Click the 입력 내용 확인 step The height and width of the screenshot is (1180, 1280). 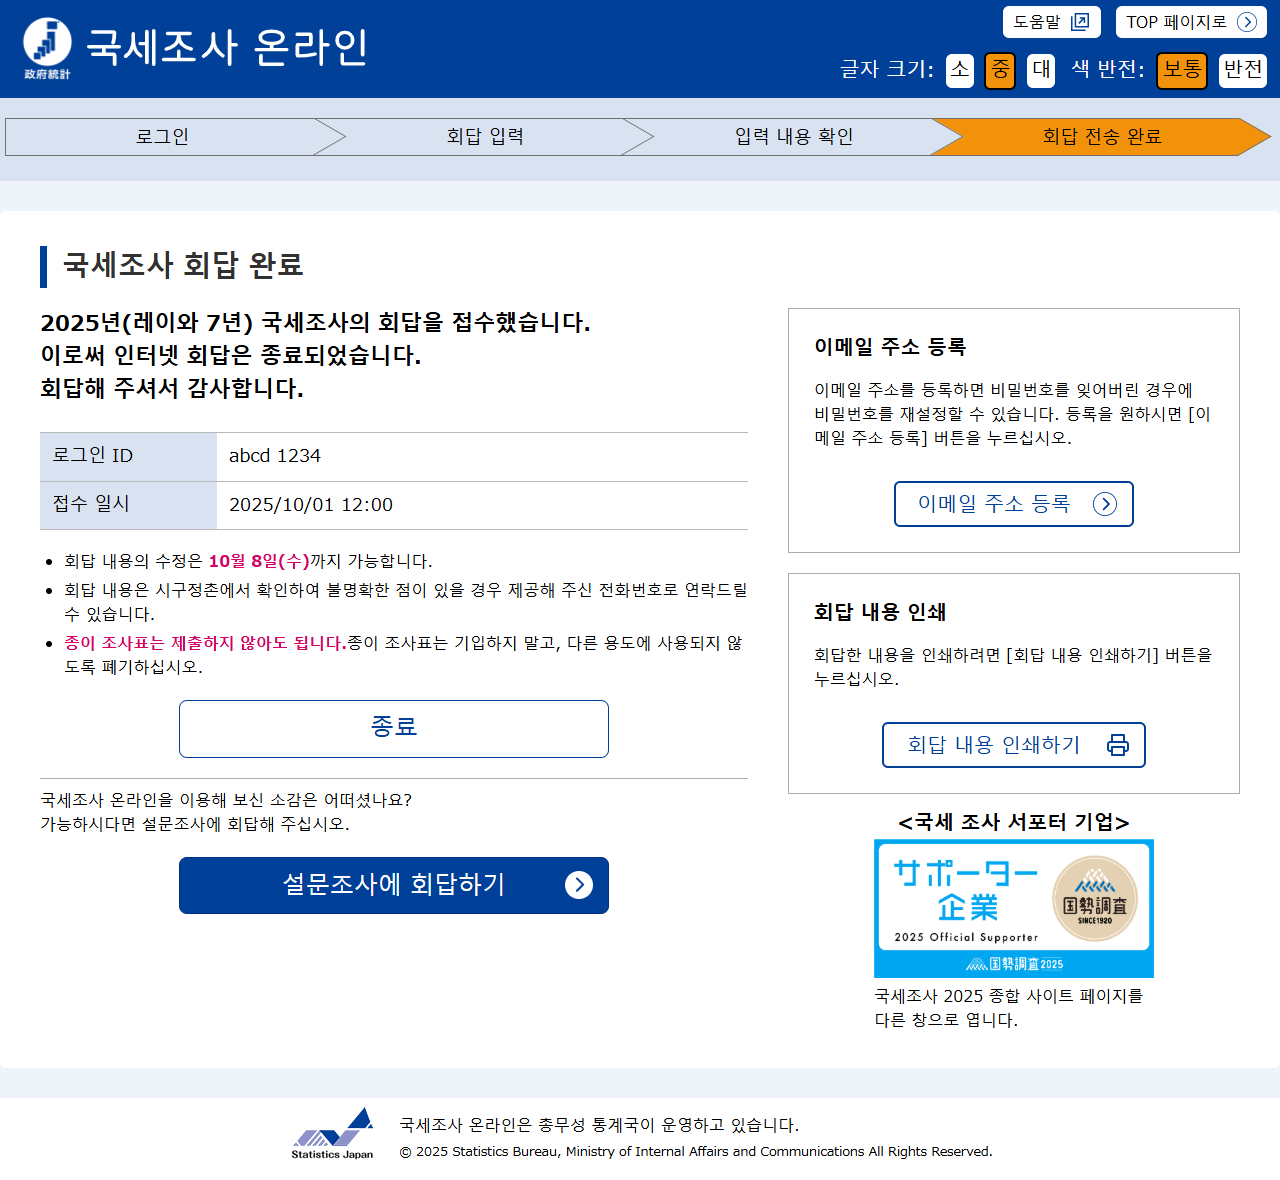click(x=794, y=137)
